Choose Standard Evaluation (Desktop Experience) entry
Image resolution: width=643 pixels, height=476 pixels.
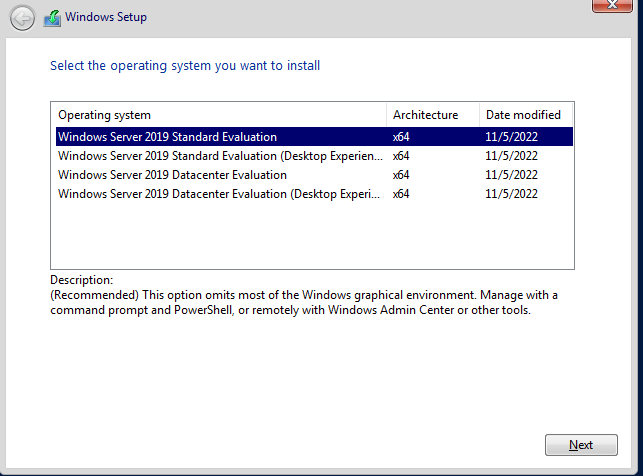(220, 156)
